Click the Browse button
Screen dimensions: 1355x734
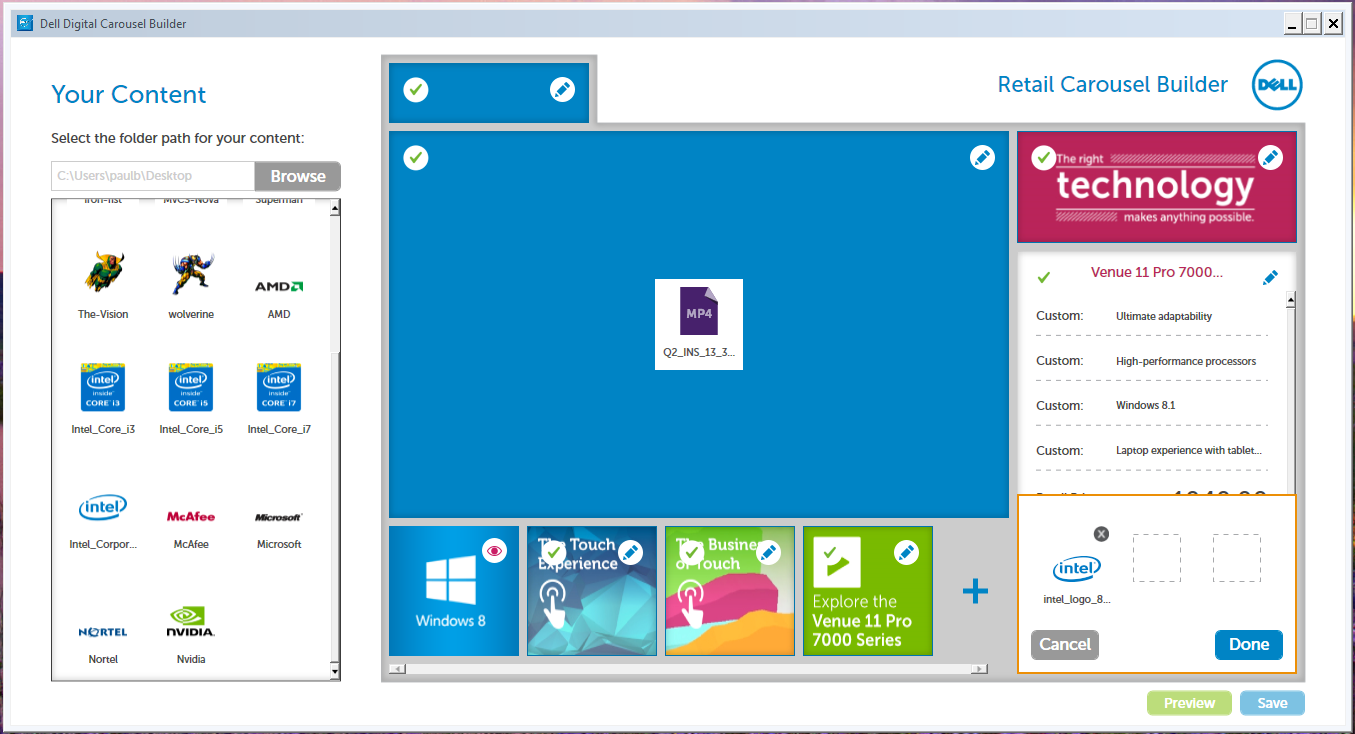pos(298,176)
